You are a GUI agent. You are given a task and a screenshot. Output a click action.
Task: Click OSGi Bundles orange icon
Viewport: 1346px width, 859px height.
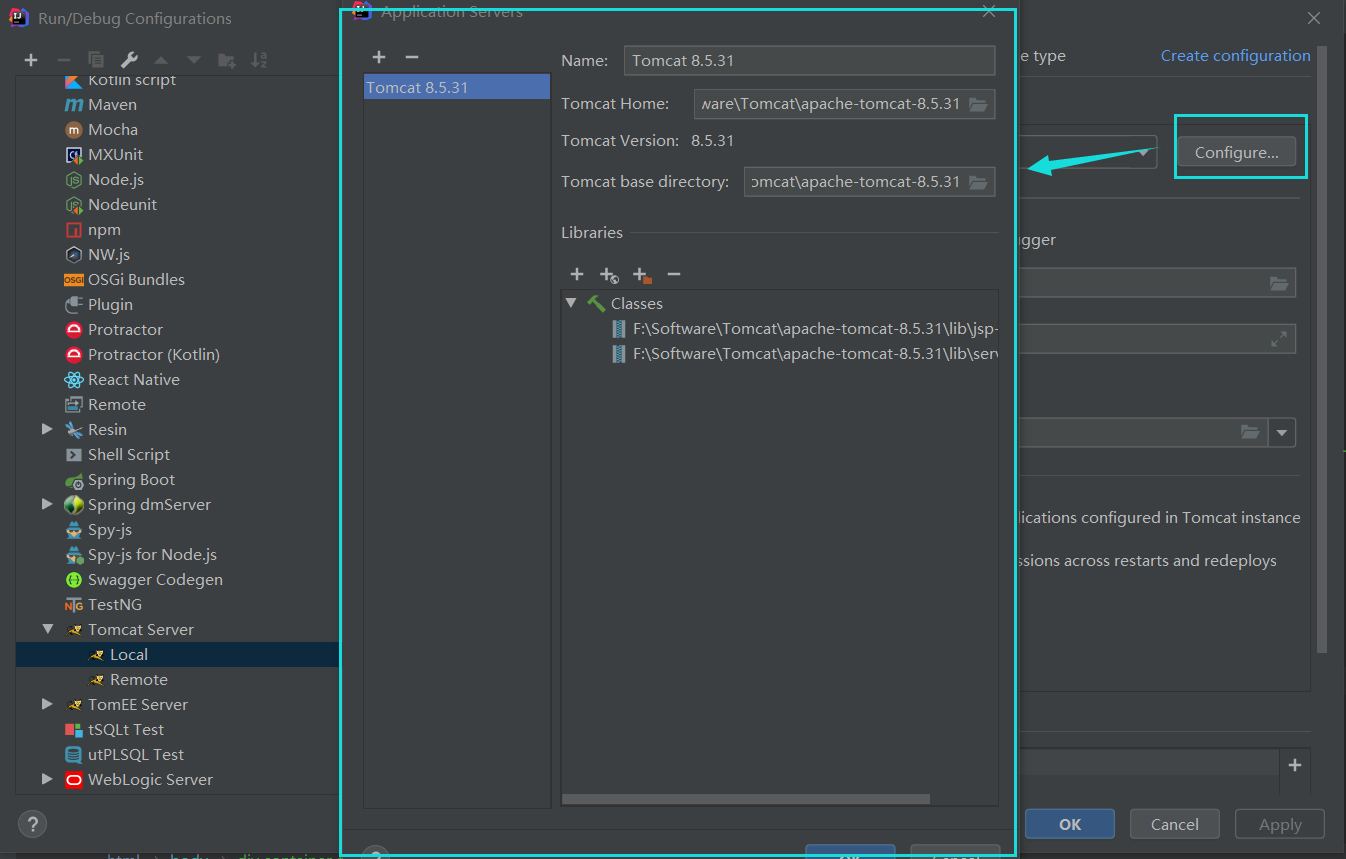click(x=73, y=279)
